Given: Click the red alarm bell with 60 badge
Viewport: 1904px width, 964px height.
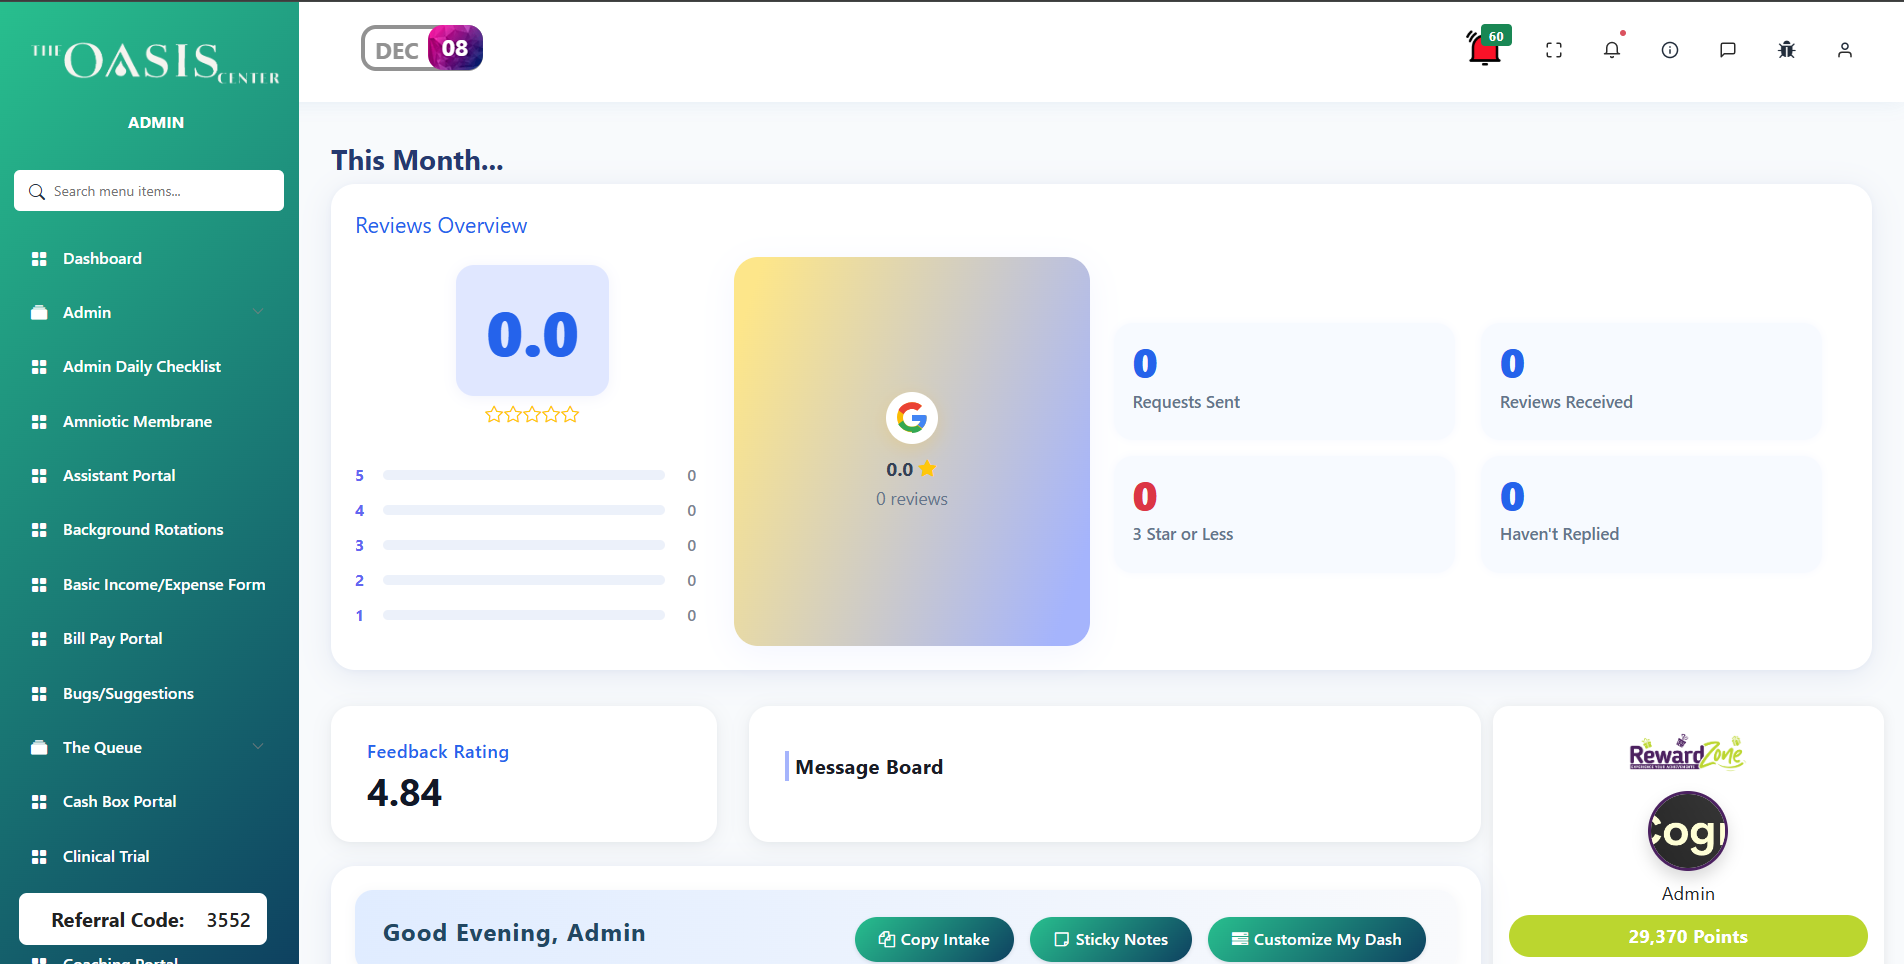Looking at the screenshot, I should pos(1485,48).
